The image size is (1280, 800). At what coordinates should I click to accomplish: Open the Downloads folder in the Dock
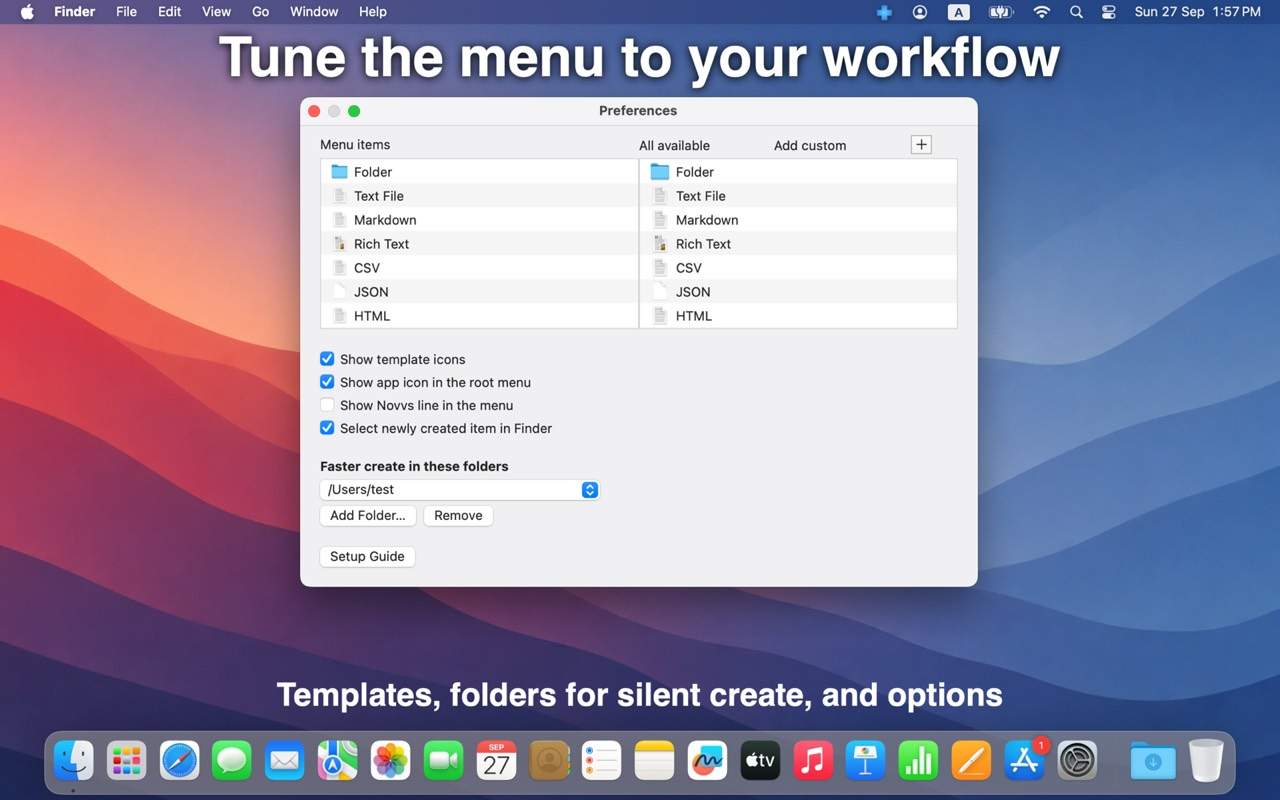click(1153, 761)
